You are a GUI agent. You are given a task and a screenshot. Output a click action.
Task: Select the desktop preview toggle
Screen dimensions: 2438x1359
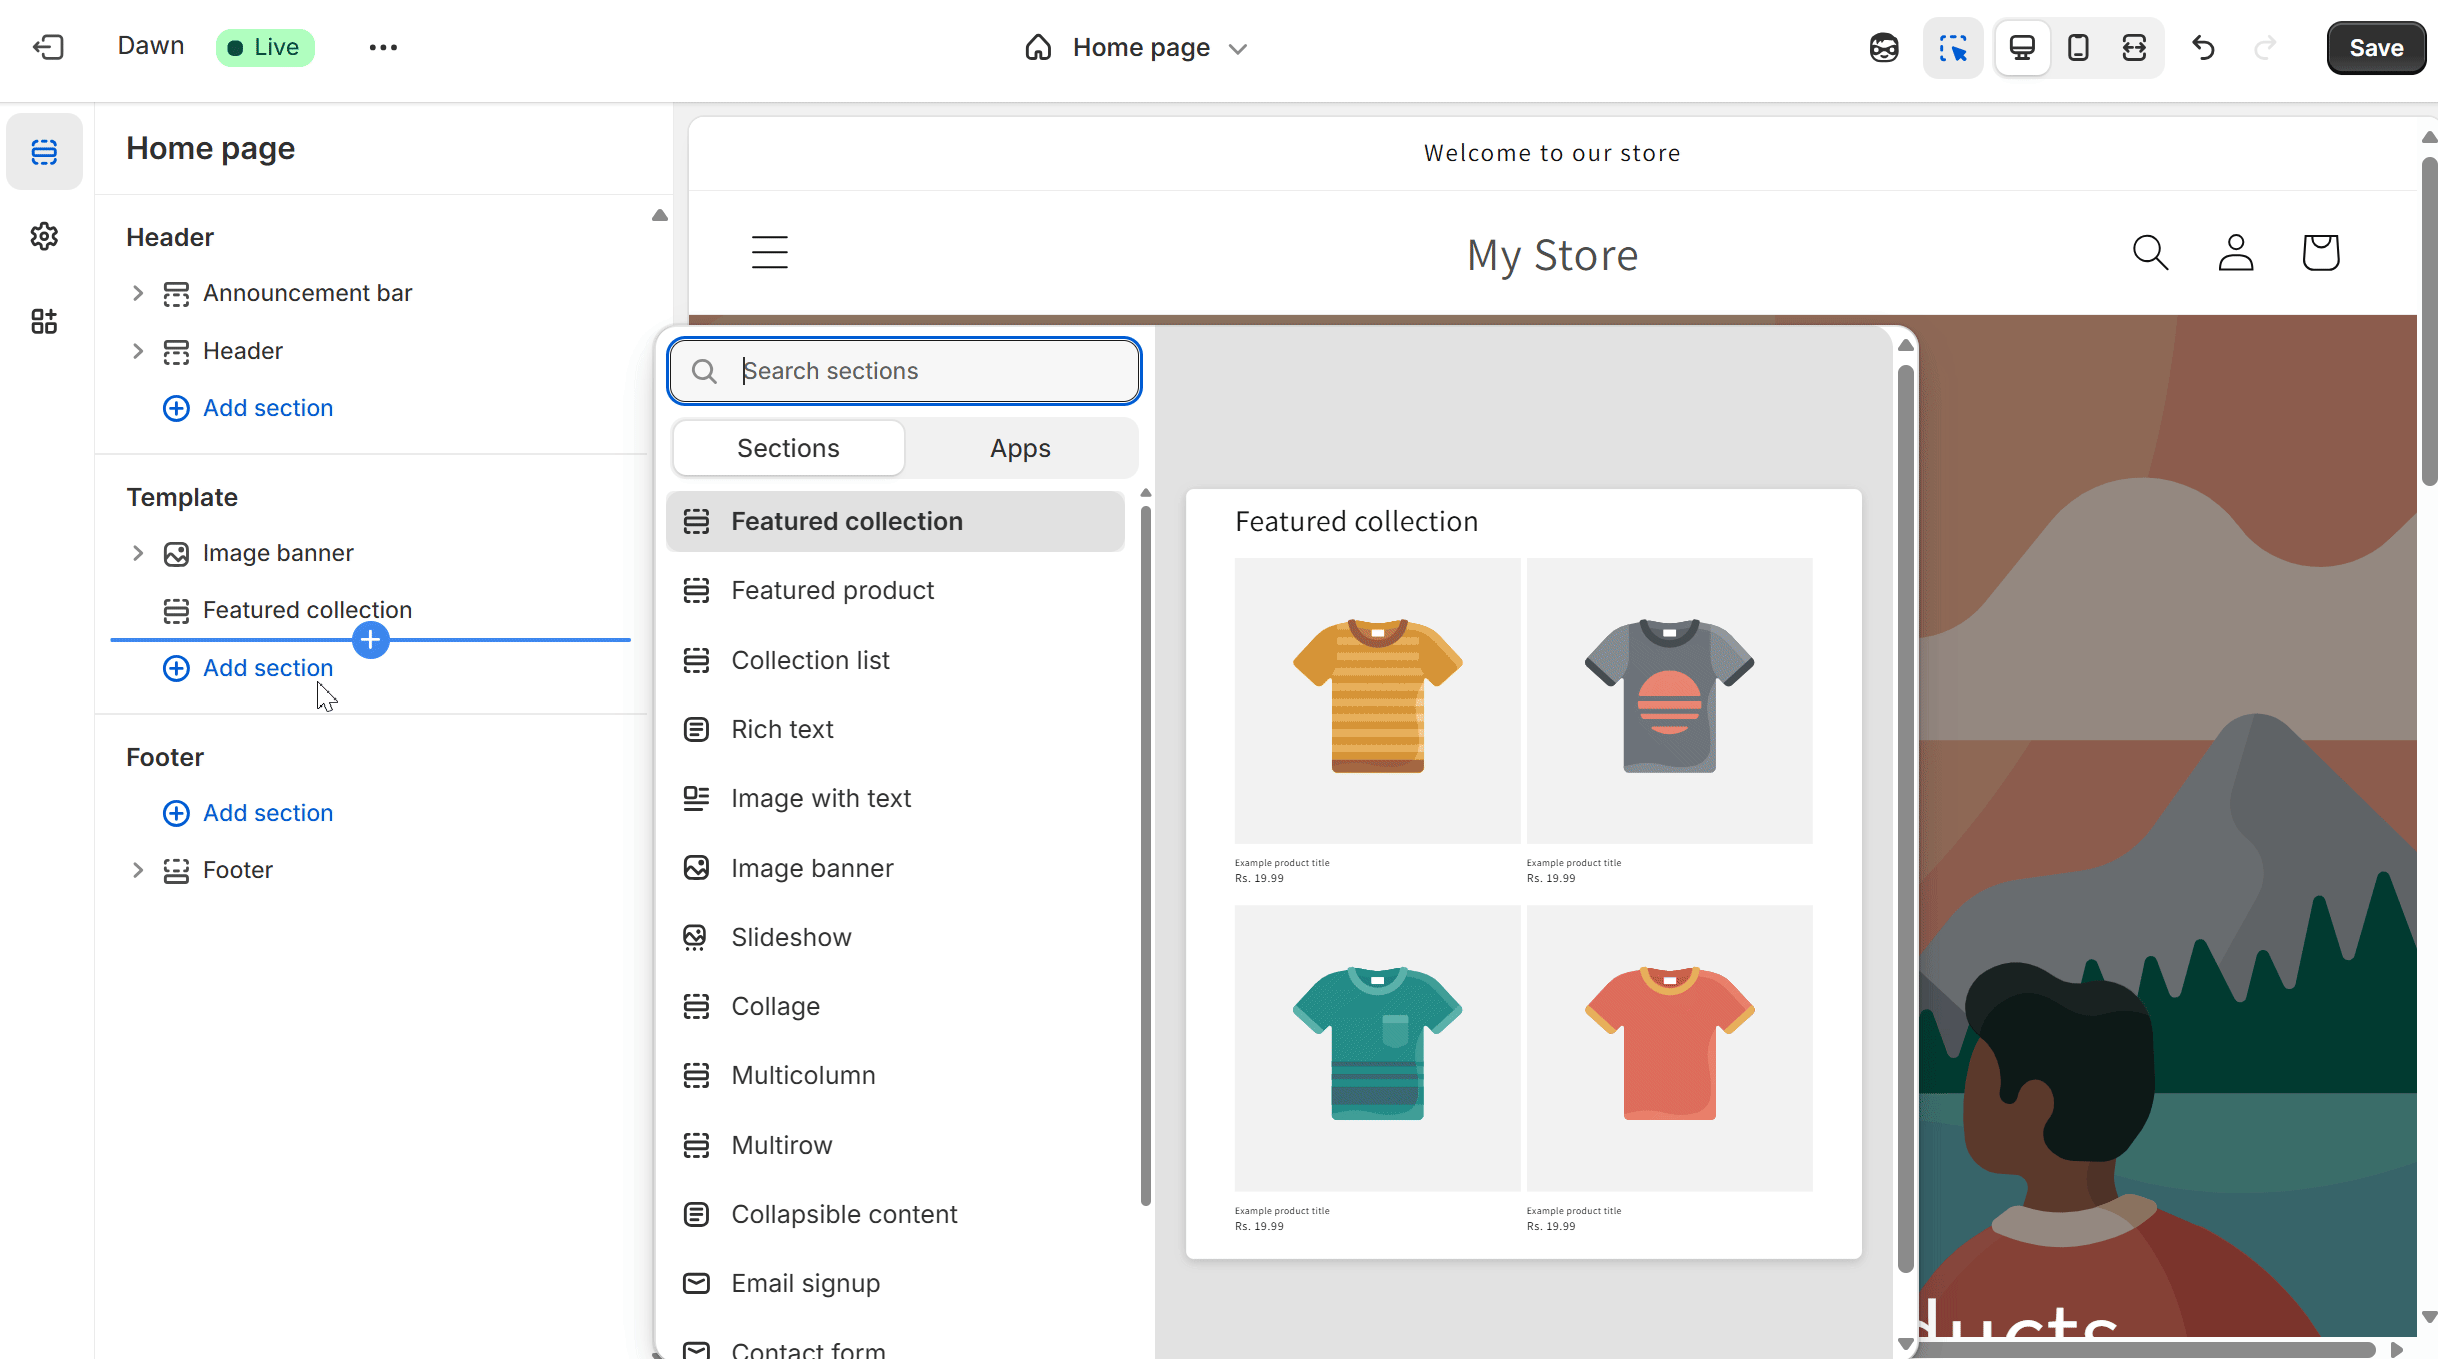pos(2022,47)
